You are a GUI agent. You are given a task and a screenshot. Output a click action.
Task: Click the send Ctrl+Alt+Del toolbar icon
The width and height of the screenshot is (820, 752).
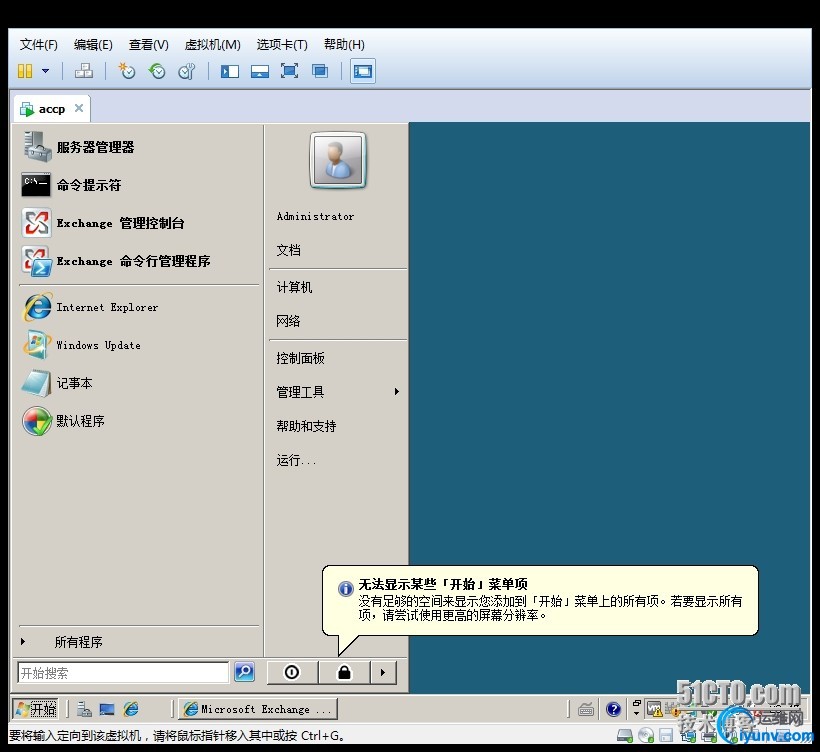tap(84, 71)
